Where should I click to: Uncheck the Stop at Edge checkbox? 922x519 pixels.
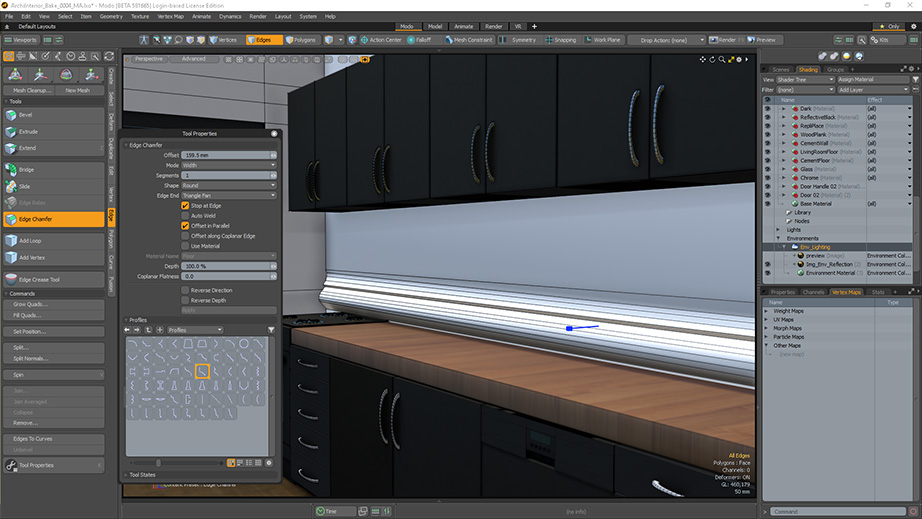point(185,205)
